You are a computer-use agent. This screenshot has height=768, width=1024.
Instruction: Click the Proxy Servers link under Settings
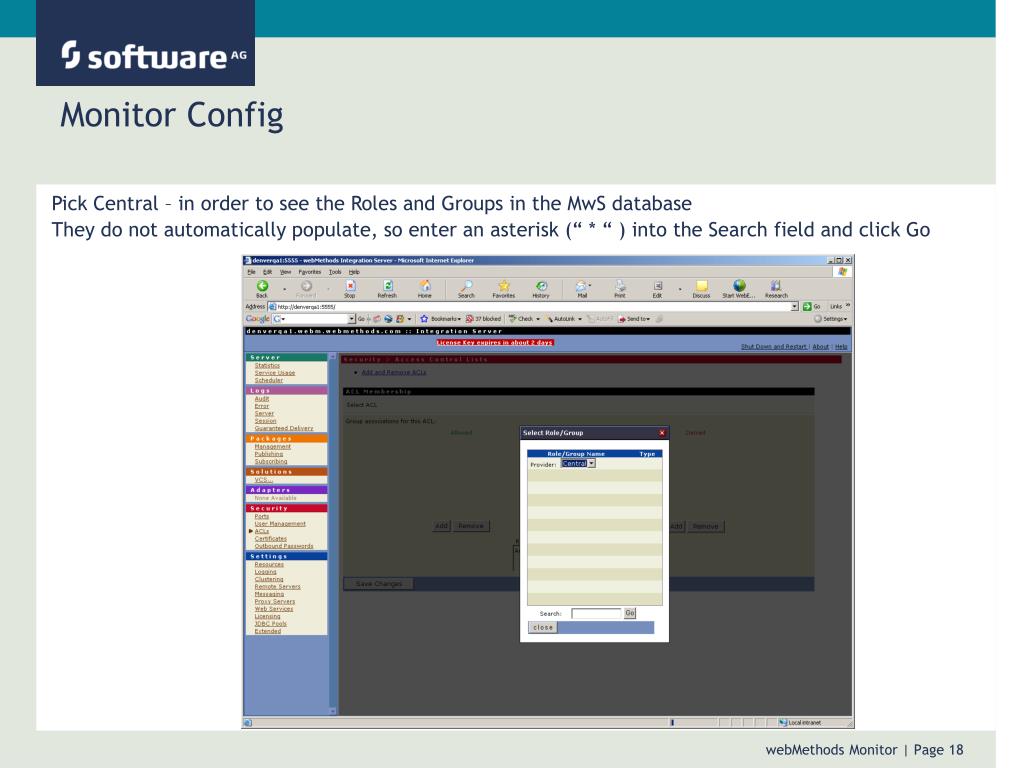[x=275, y=601]
